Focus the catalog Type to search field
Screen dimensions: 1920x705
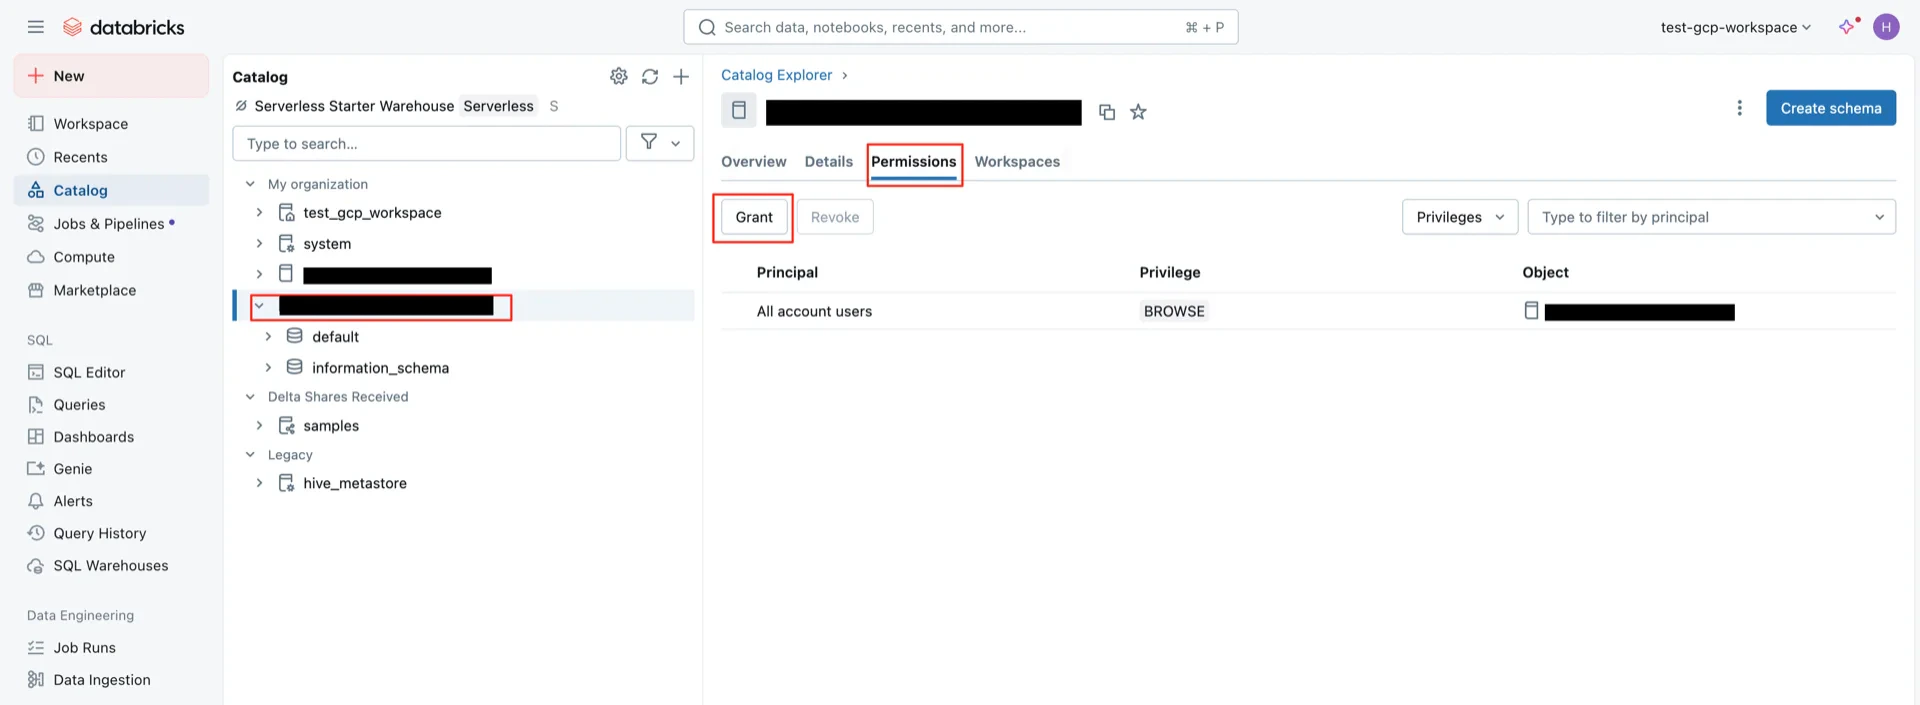pos(427,143)
